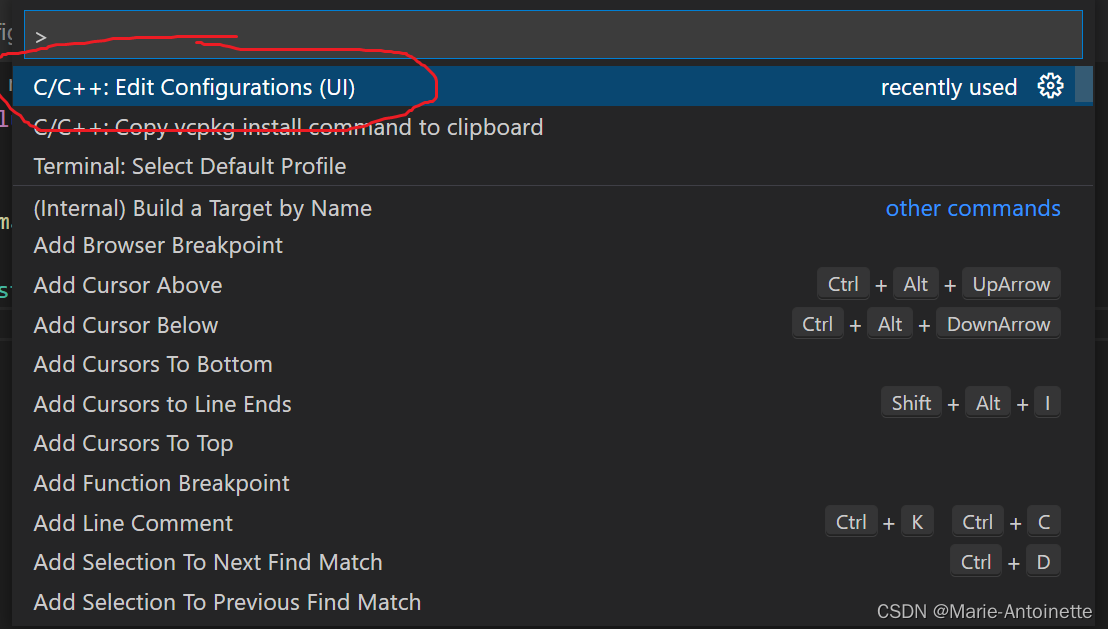Screen dimensions: 1108x629
Task: Select "Add Cursors to Line Ends"
Action: [162, 404]
